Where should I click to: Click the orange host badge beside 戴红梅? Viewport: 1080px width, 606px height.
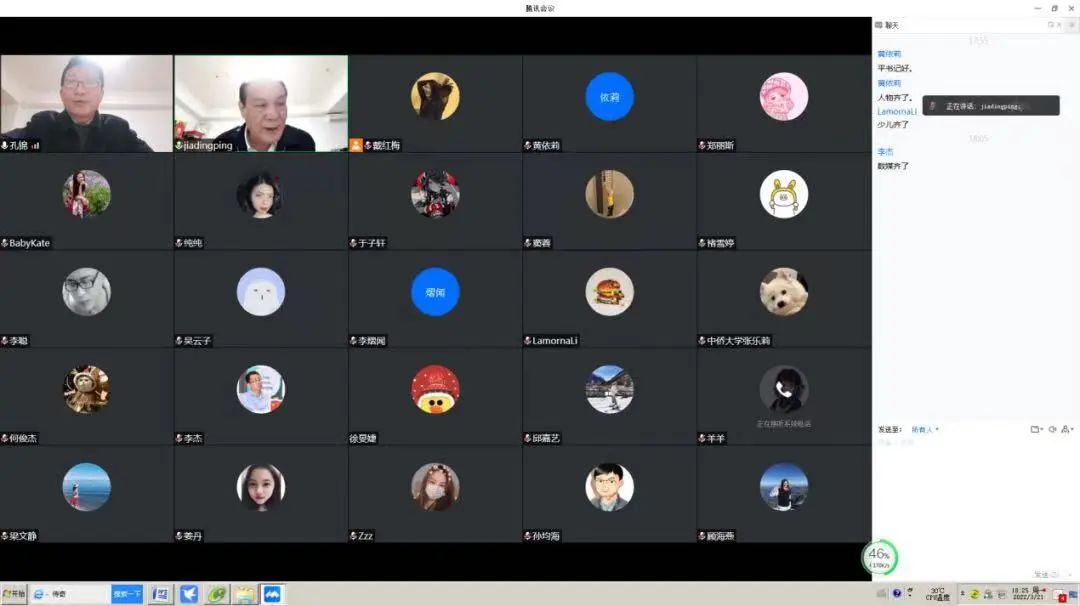356,145
